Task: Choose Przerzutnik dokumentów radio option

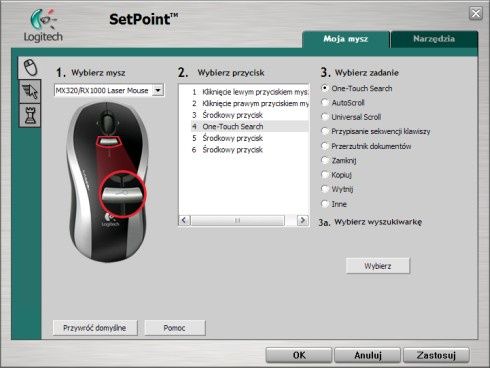Action: (325, 146)
